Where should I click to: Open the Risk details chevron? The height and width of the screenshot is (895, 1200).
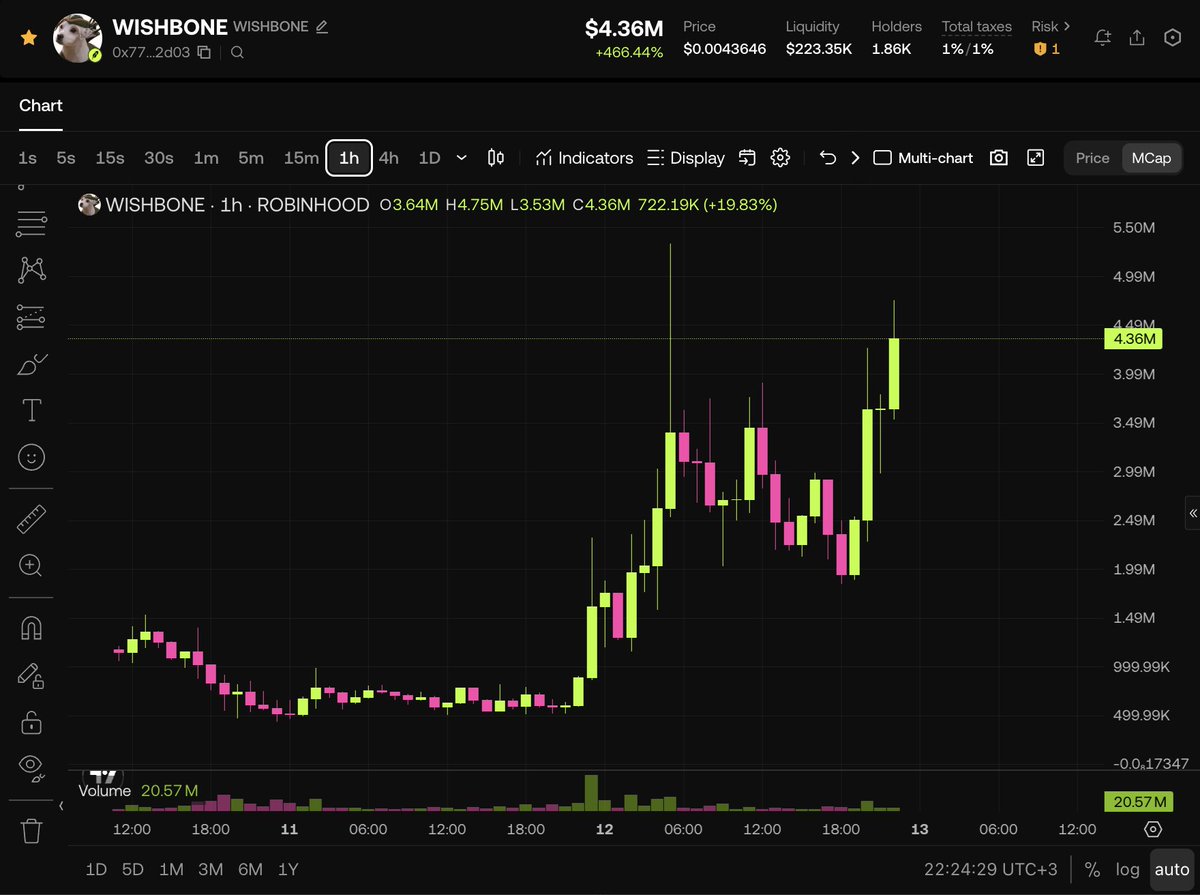tap(1067, 26)
